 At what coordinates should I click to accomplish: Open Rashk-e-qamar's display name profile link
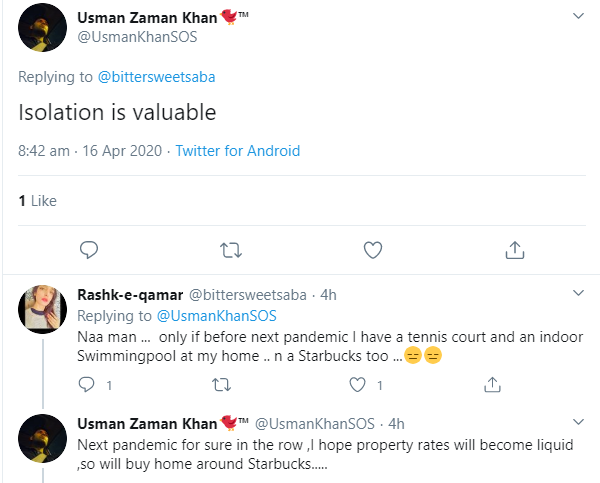130,295
